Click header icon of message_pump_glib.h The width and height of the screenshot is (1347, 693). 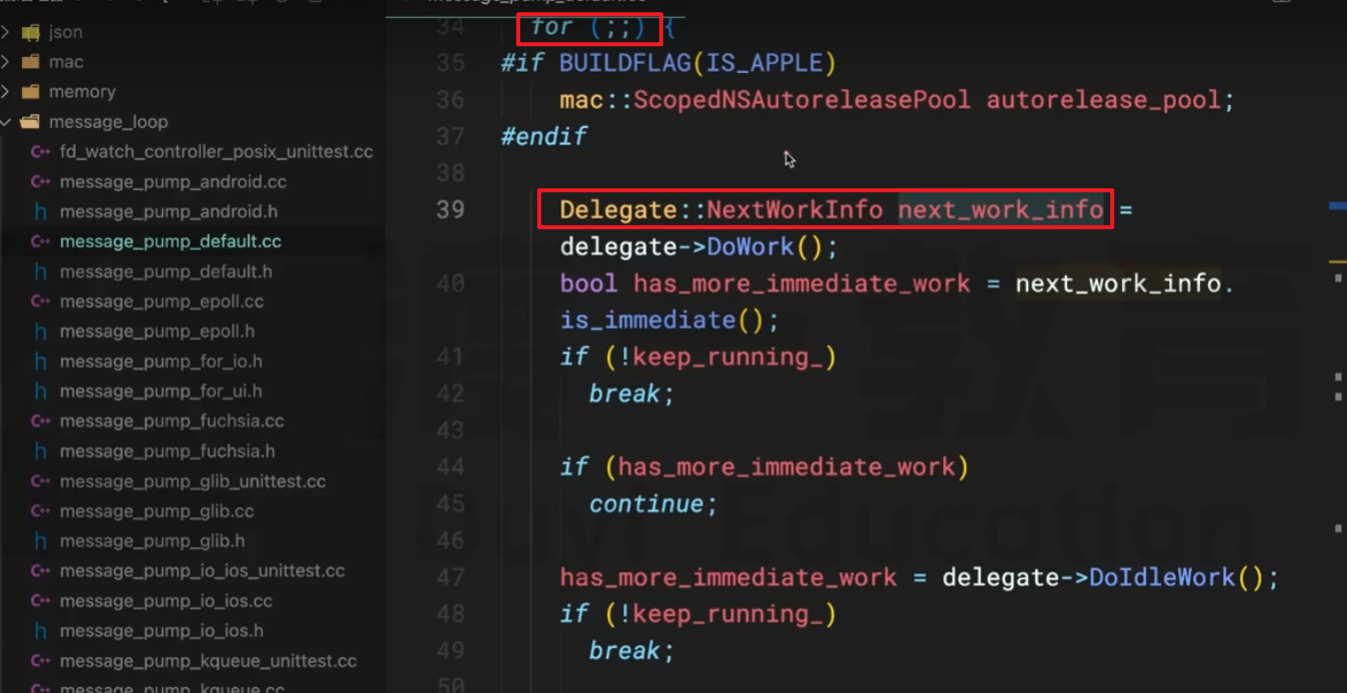point(41,541)
